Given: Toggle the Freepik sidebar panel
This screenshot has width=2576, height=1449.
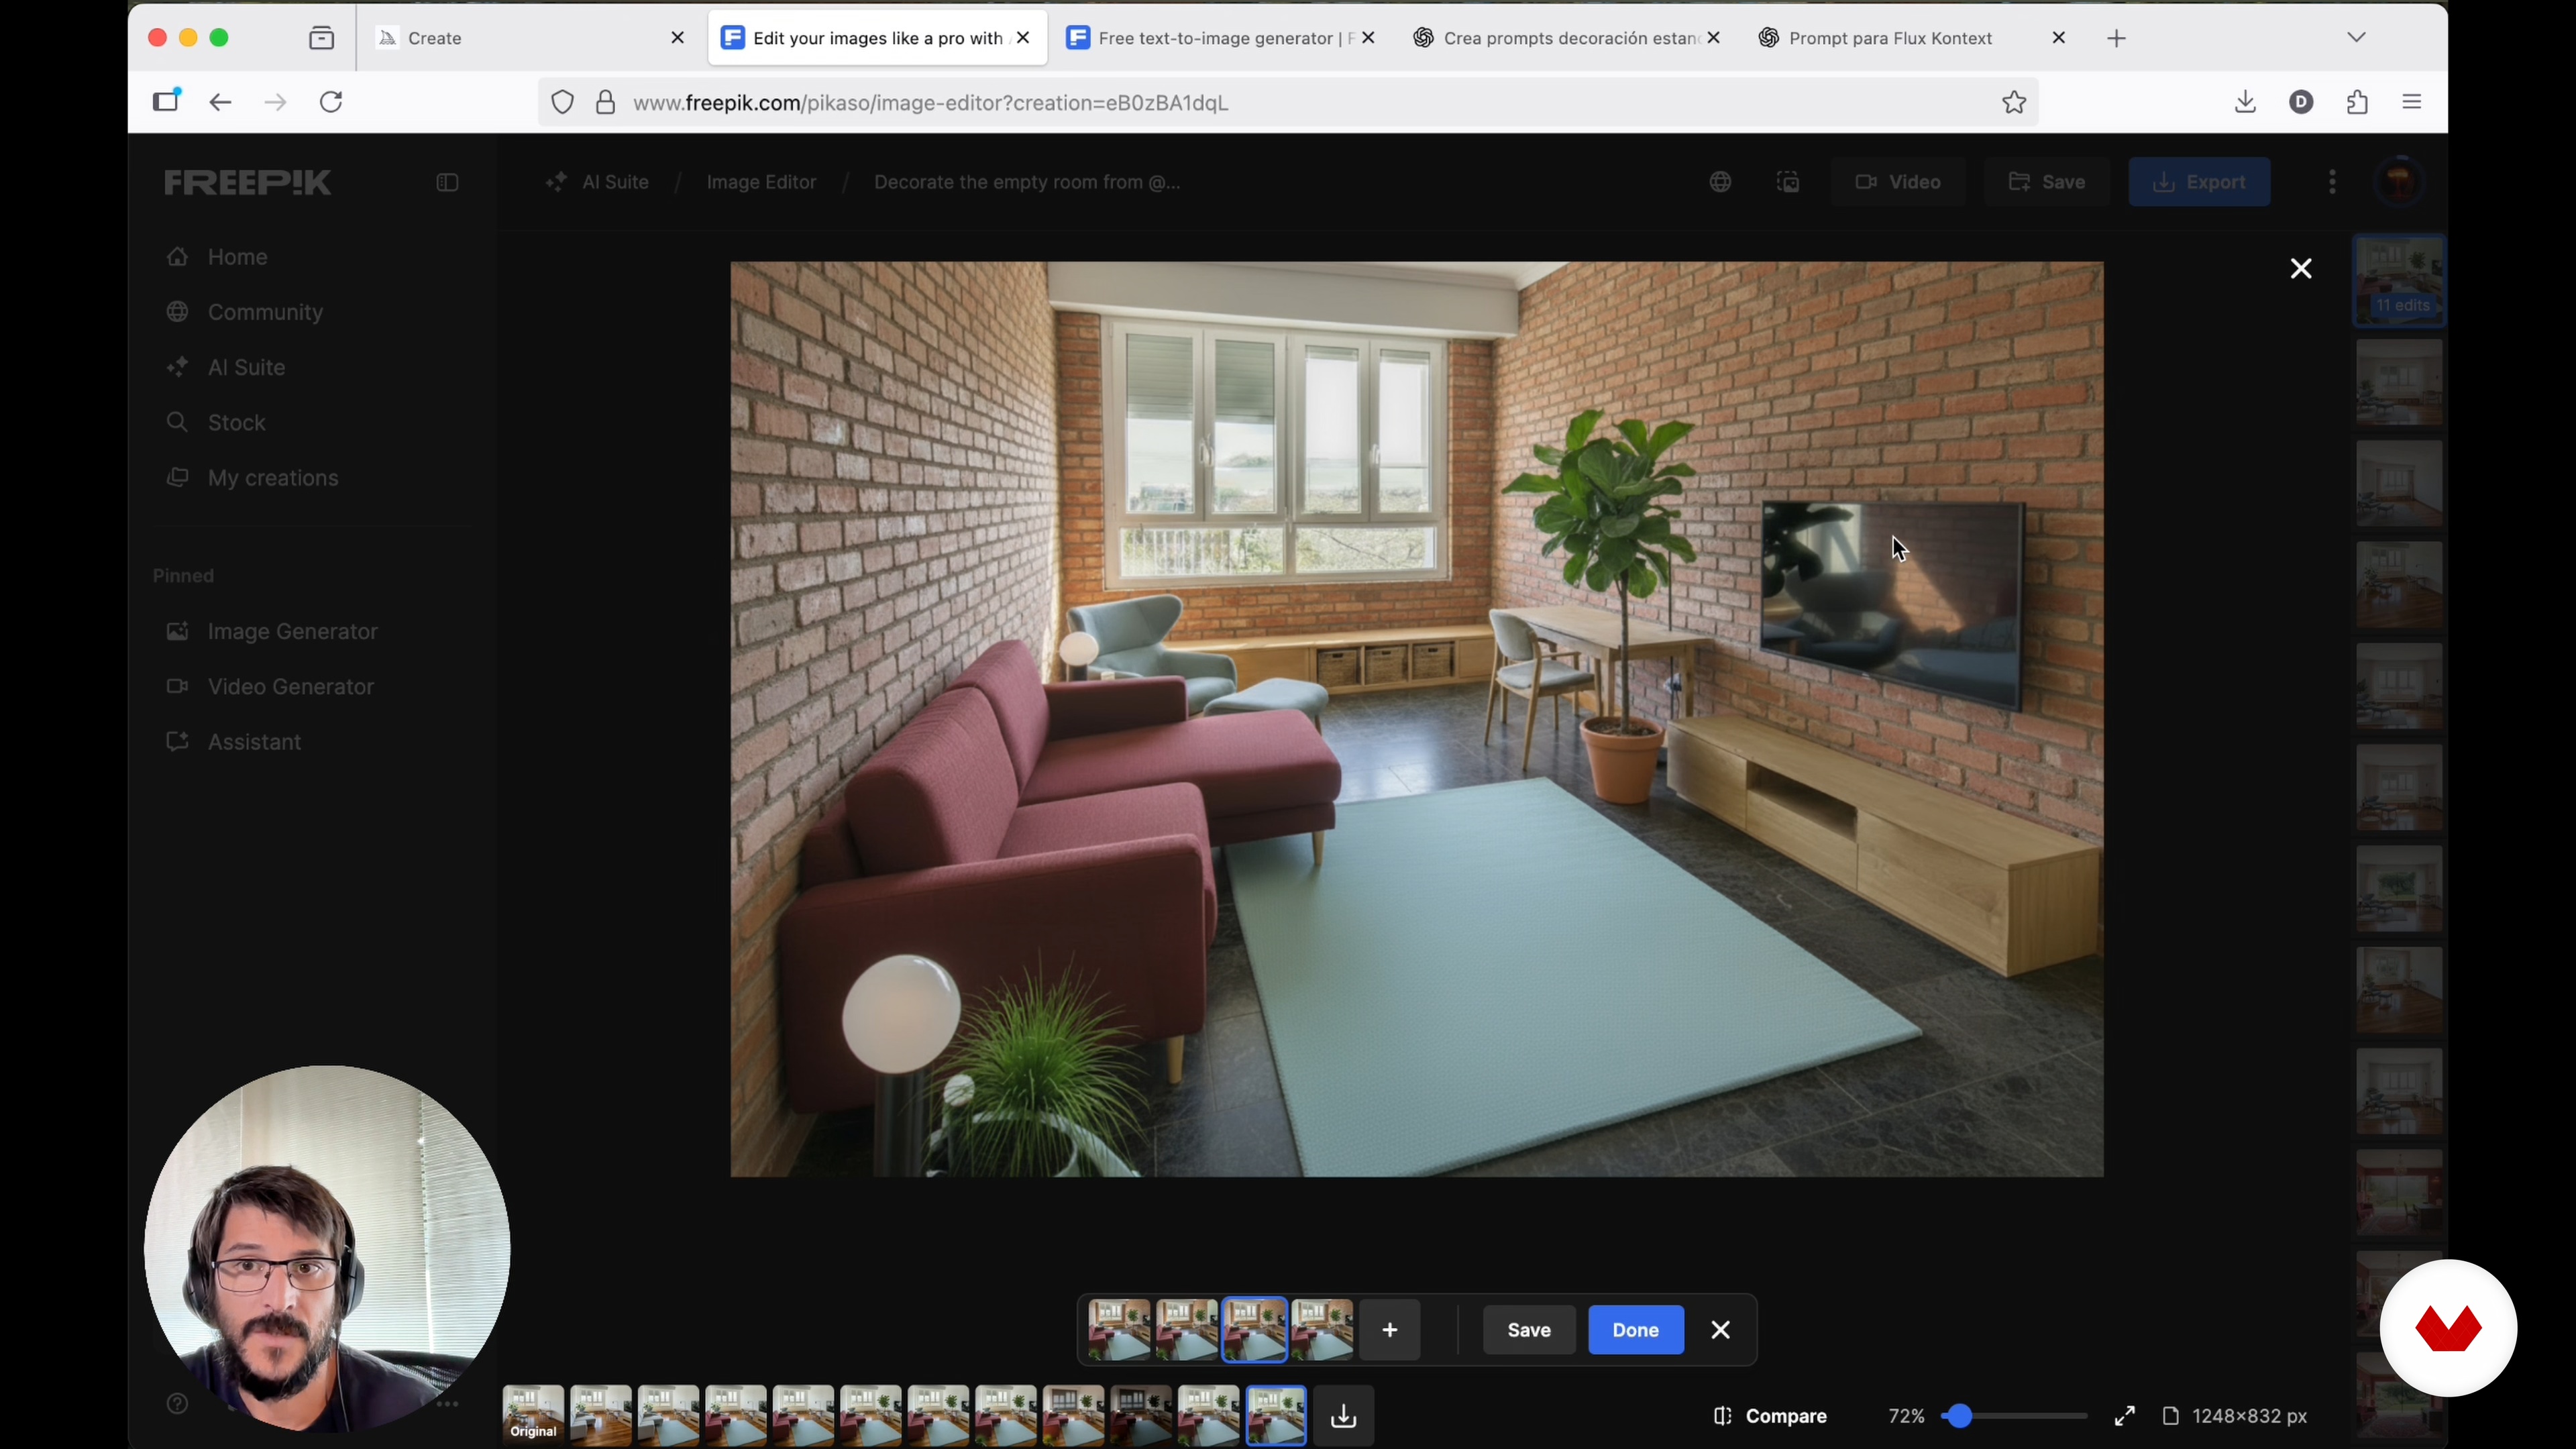Looking at the screenshot, I should pyautogui.click(x=447, y=183).
